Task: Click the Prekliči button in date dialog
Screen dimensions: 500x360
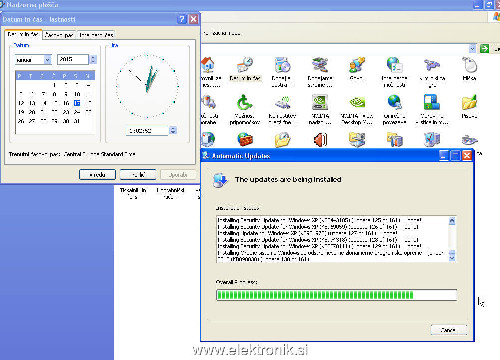Action: [x=138, y=174]
